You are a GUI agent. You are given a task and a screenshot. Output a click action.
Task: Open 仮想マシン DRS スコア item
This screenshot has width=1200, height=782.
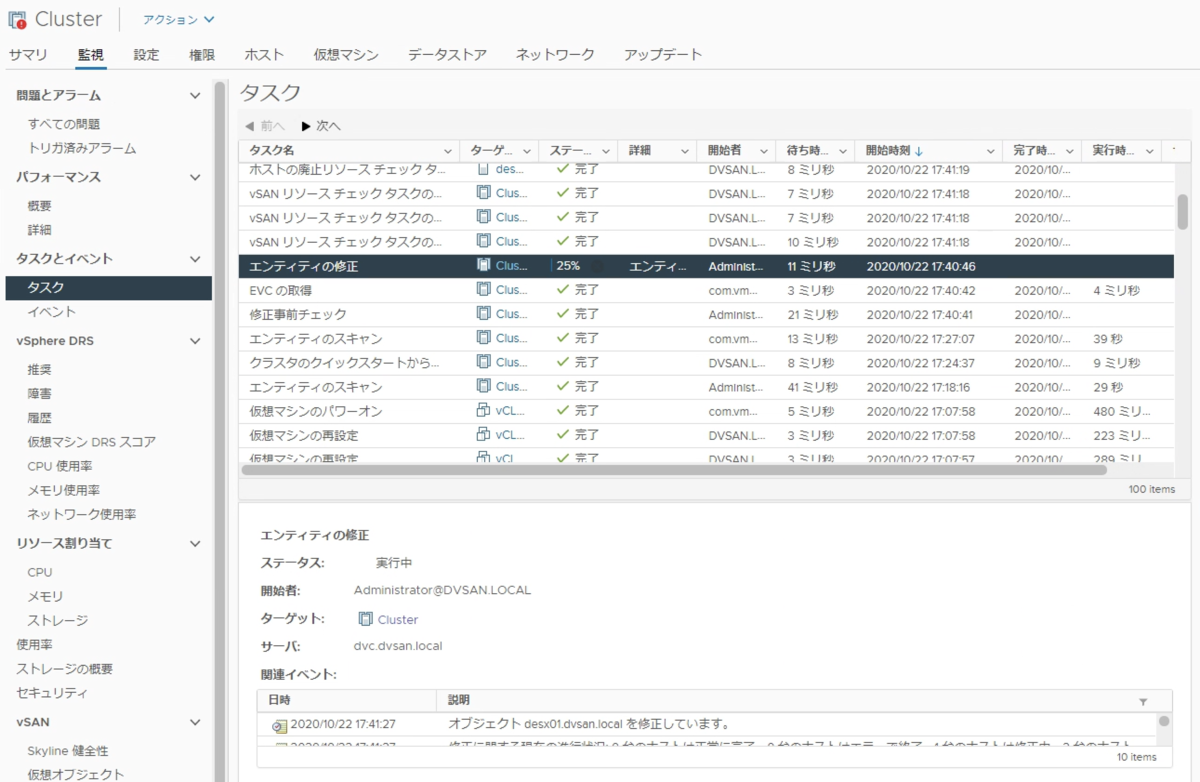[x=92, y=442]
